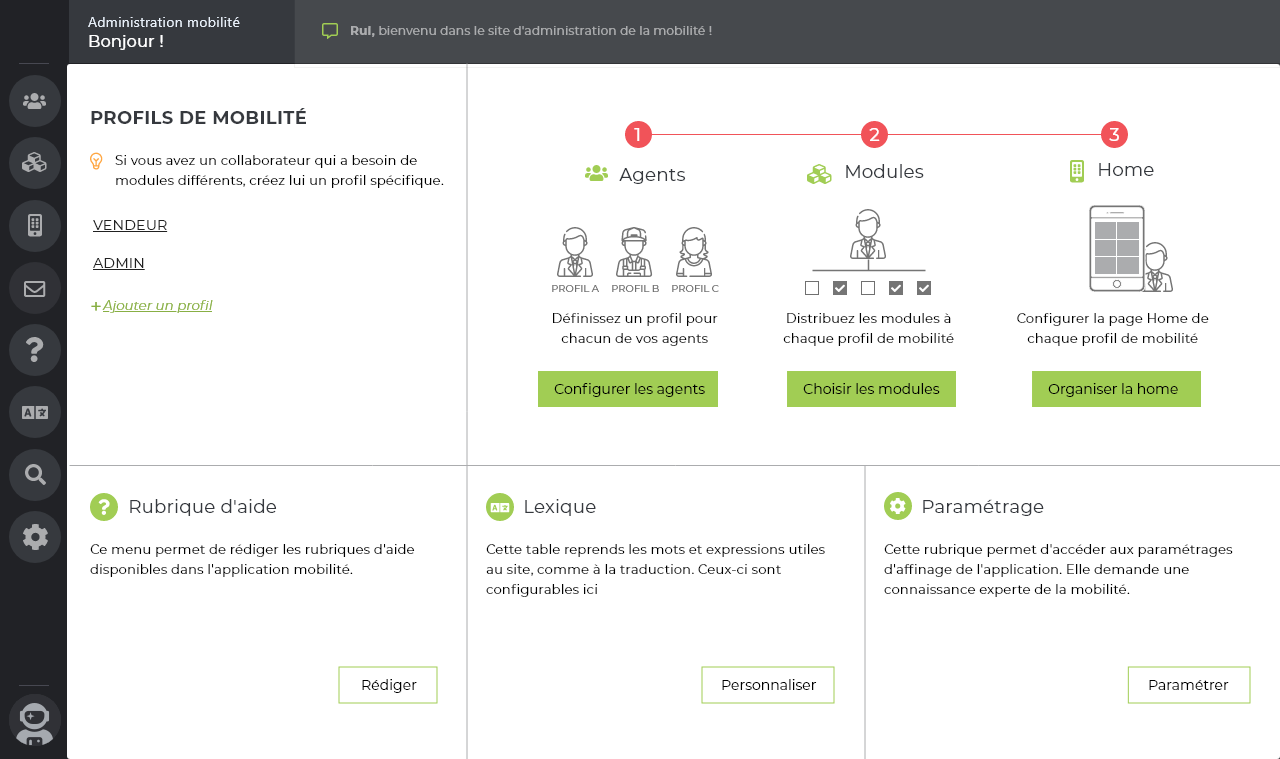This screenshot has height=759, width=1280.
Task: Open the VENDEUR profile
Action: (130, 225)
